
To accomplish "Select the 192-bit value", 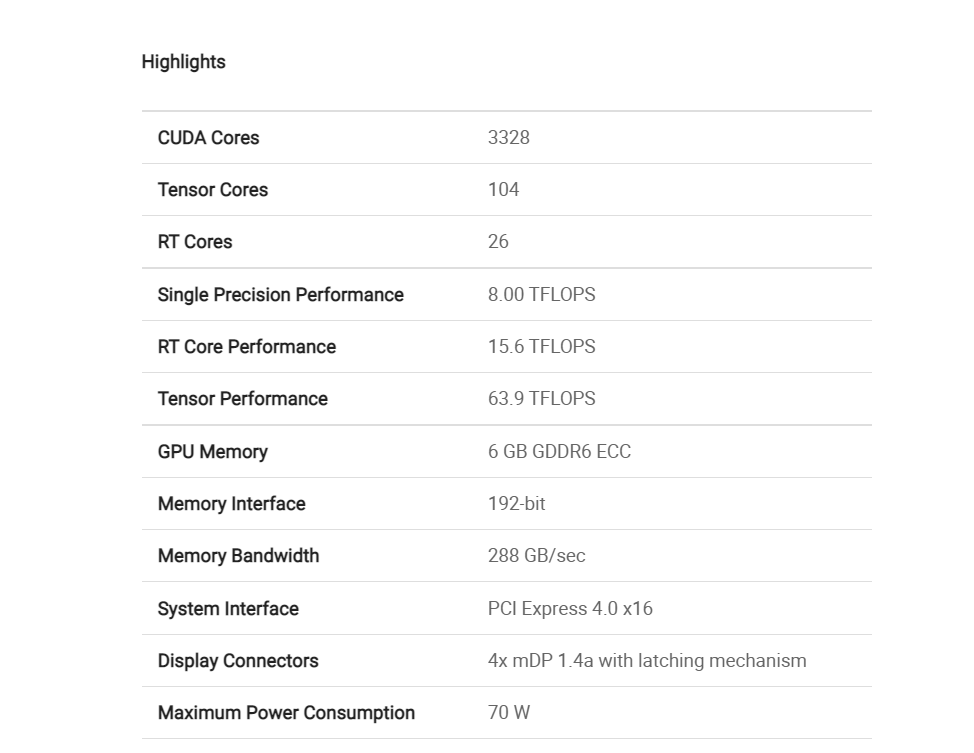I will (x=516, y=504).
